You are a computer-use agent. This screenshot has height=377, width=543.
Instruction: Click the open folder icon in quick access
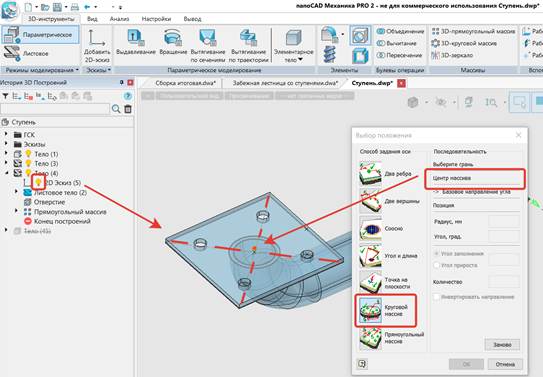[45, 7]
